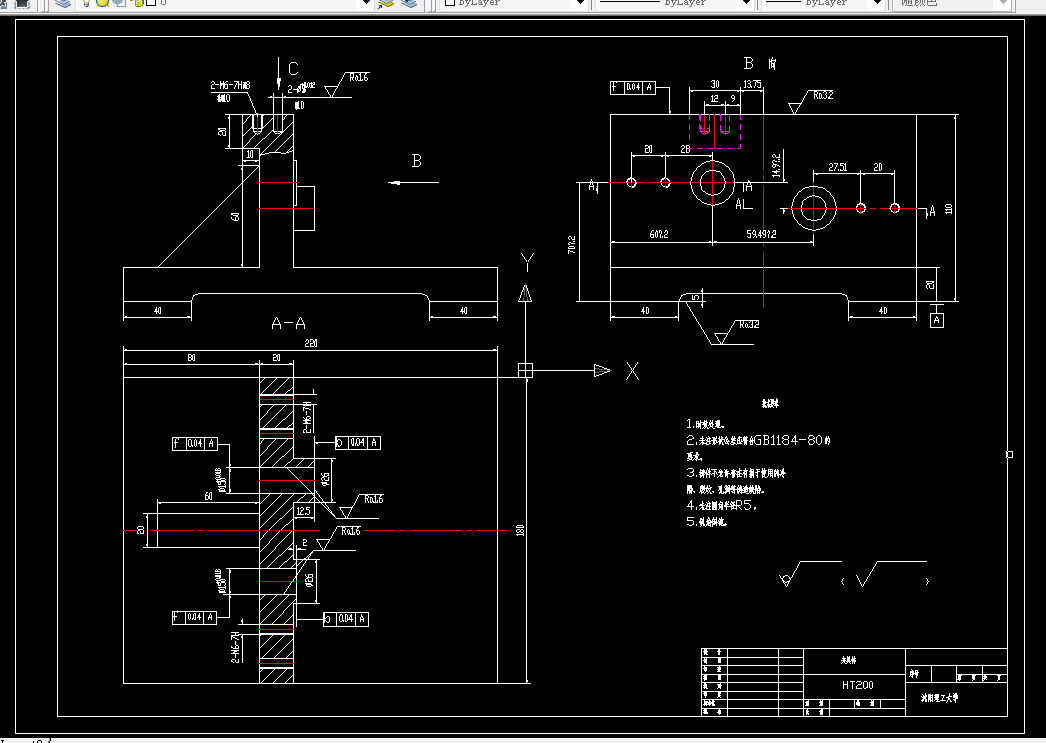Select the datum A box symbol
The image size is (1046, 743).
pos(937,321)
